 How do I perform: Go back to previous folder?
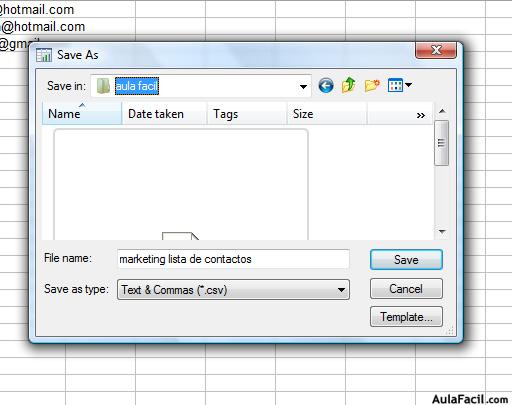pyautogui.click(x=326, y=86)
